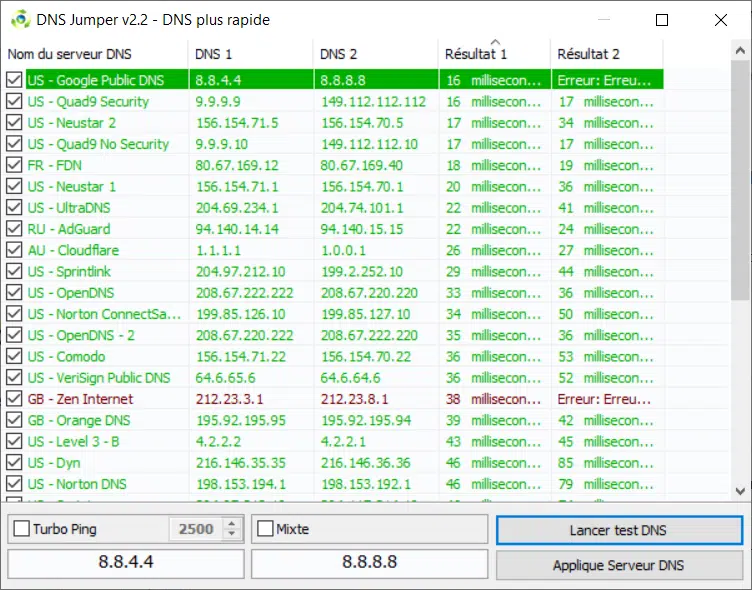Uncheck the GB - Zen Internet checkbox
Viewport: 752px width, 590px height.
(x=14, y=399)
